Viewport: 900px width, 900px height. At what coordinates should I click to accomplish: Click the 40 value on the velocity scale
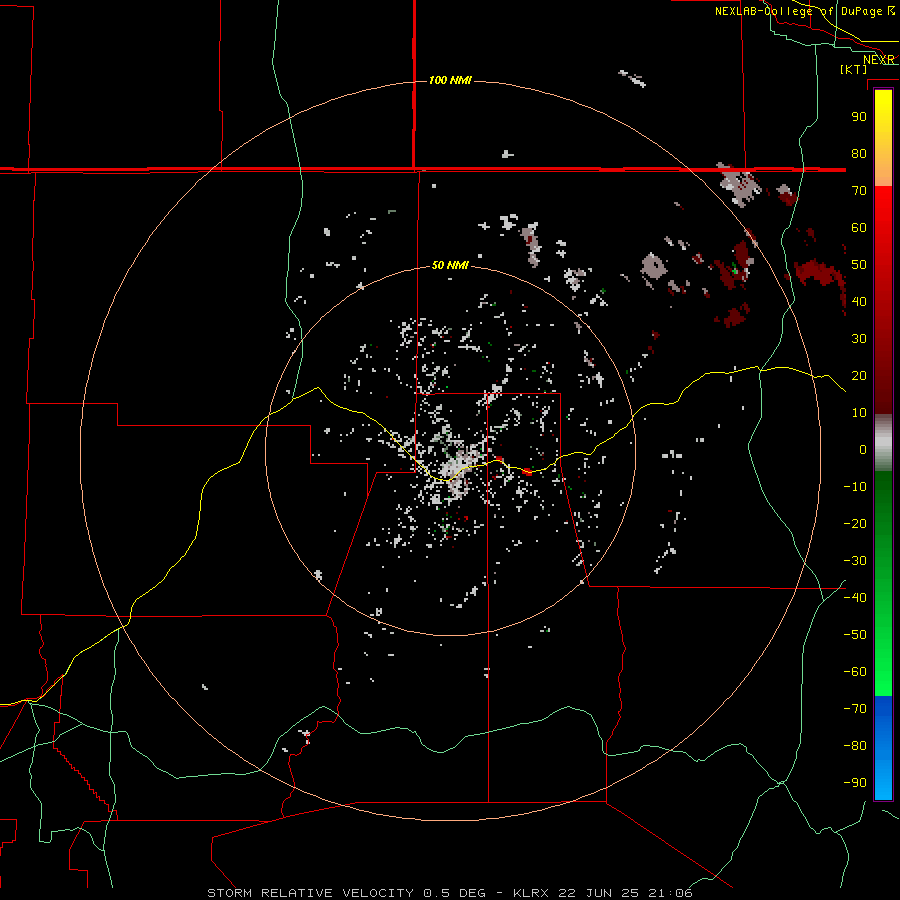point(859,301)
